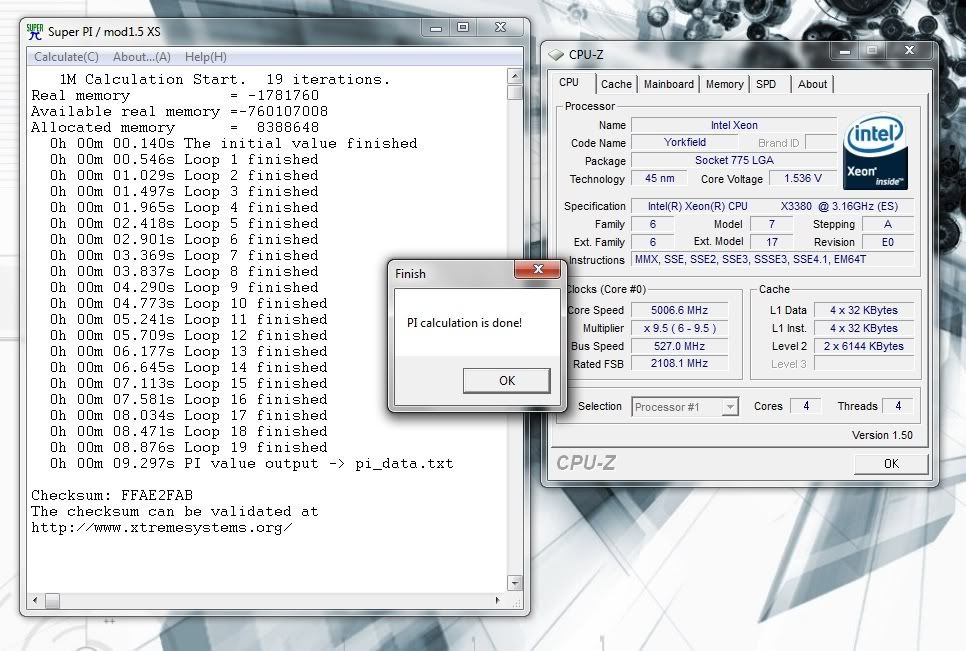The height and width of the screenshot is (651, 966).
Task: Minimize the Super PI window
Action: coord(436,28)
